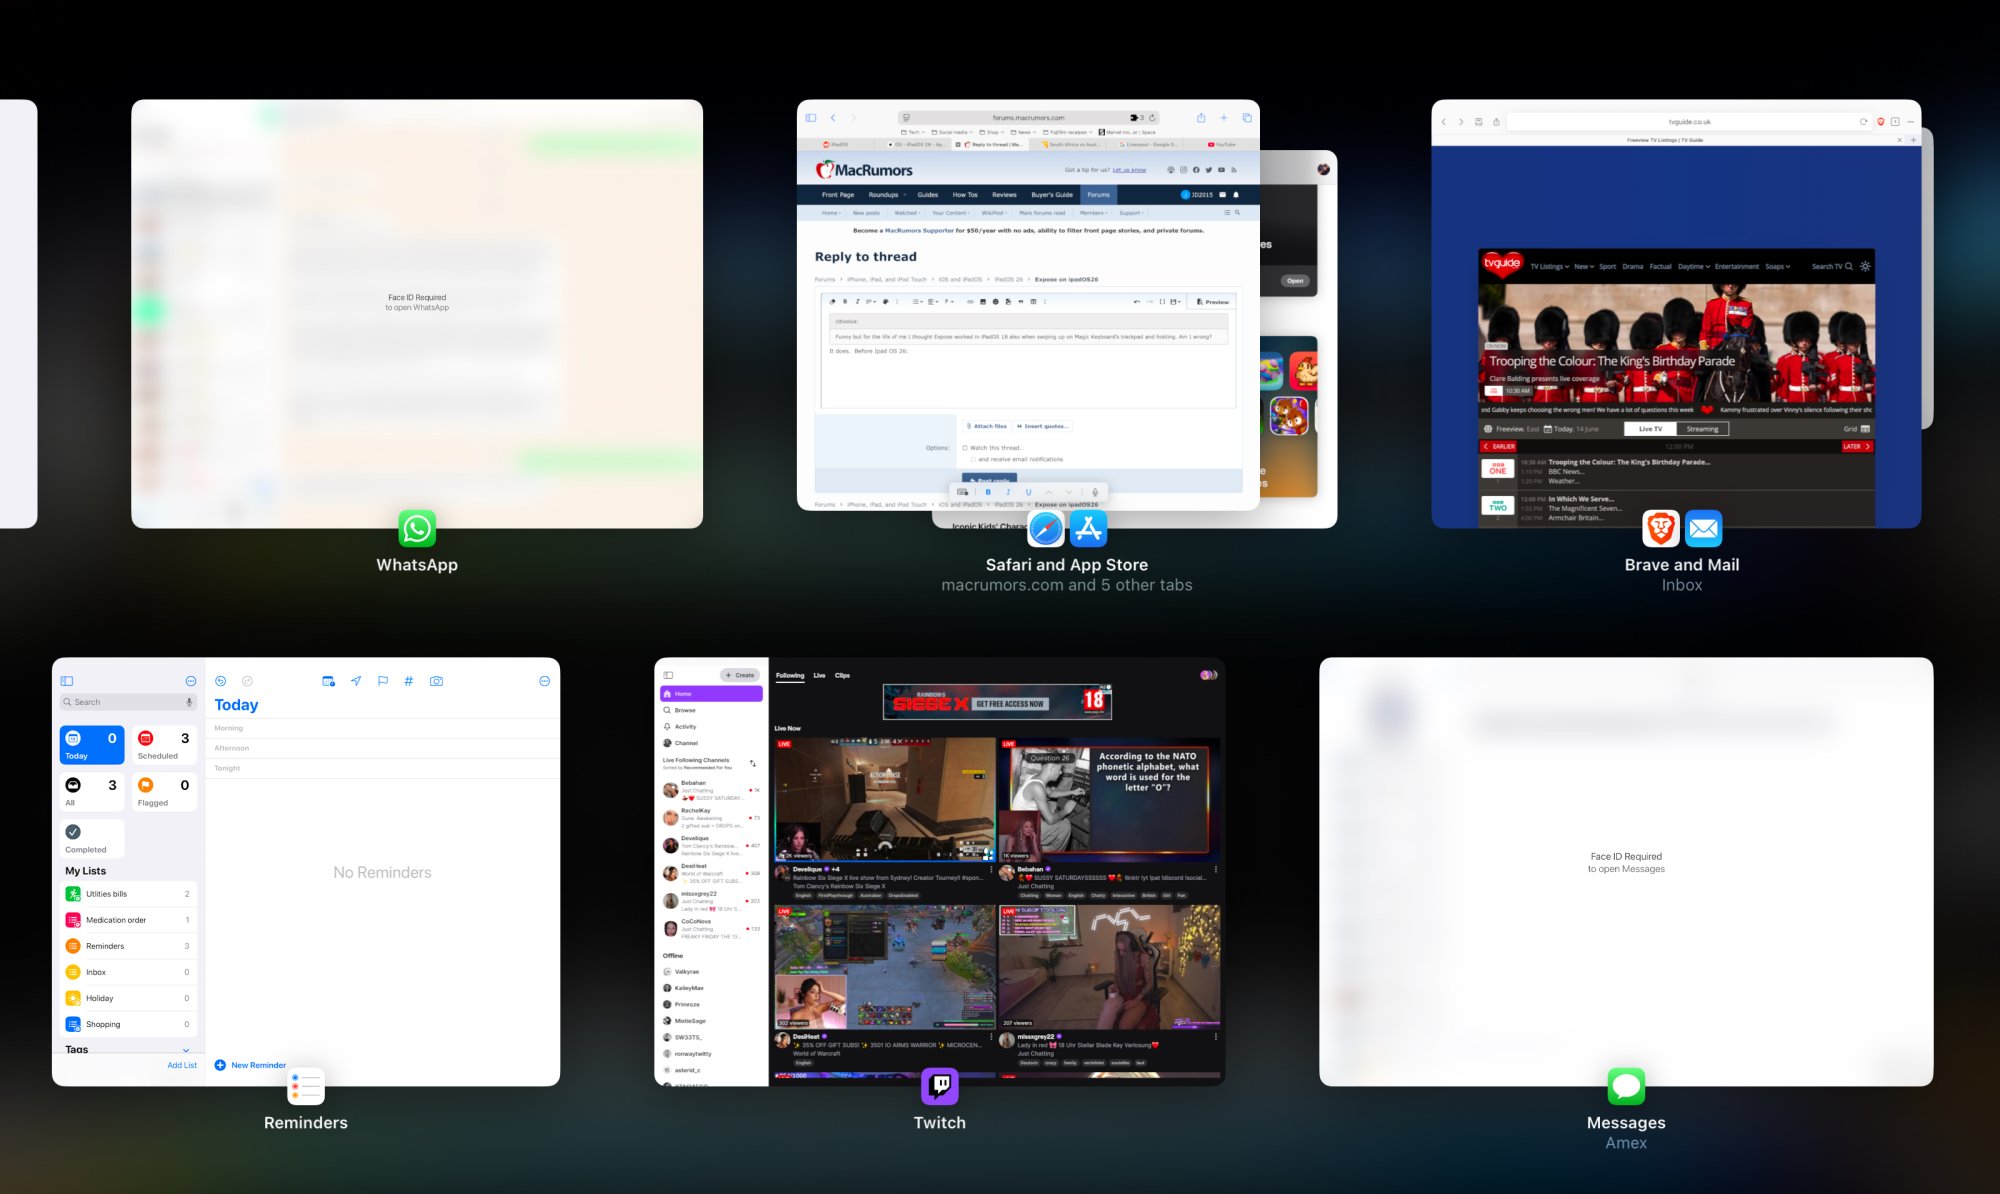Click the location arrow icon in Reminders

[x=355, y=681]
